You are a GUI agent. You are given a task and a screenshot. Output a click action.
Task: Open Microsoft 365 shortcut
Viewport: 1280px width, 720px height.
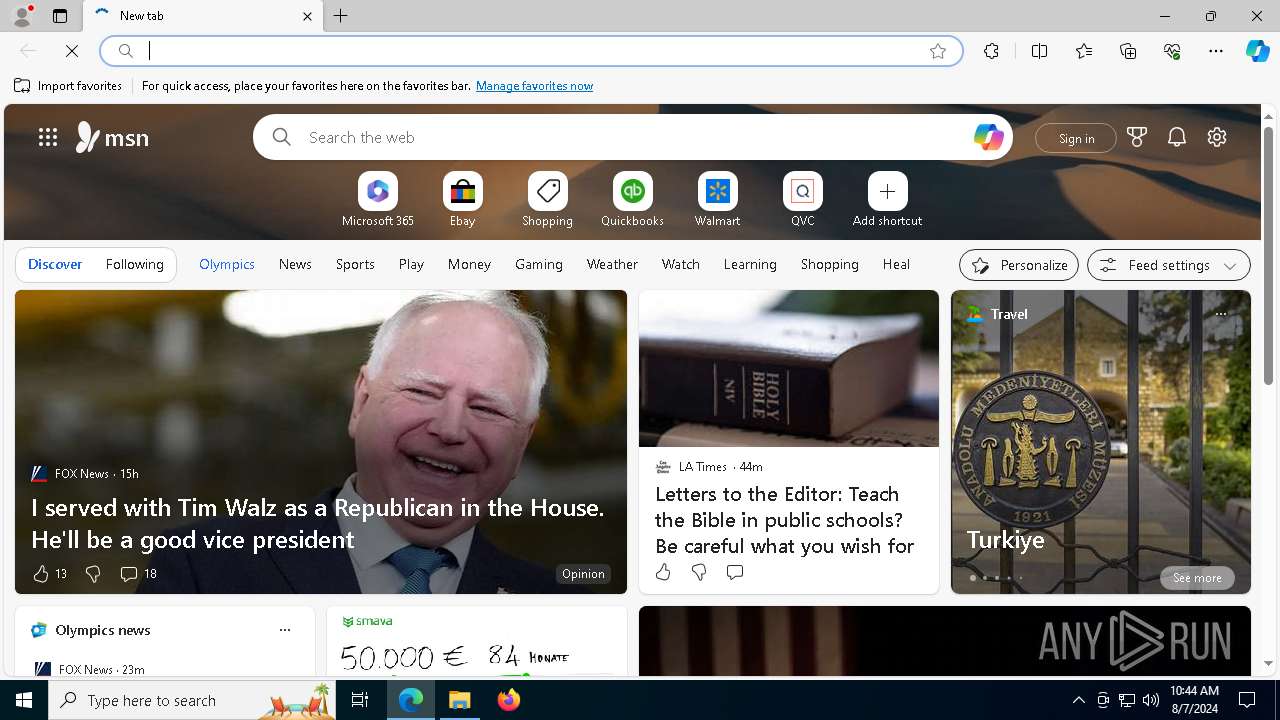[377, 200]
